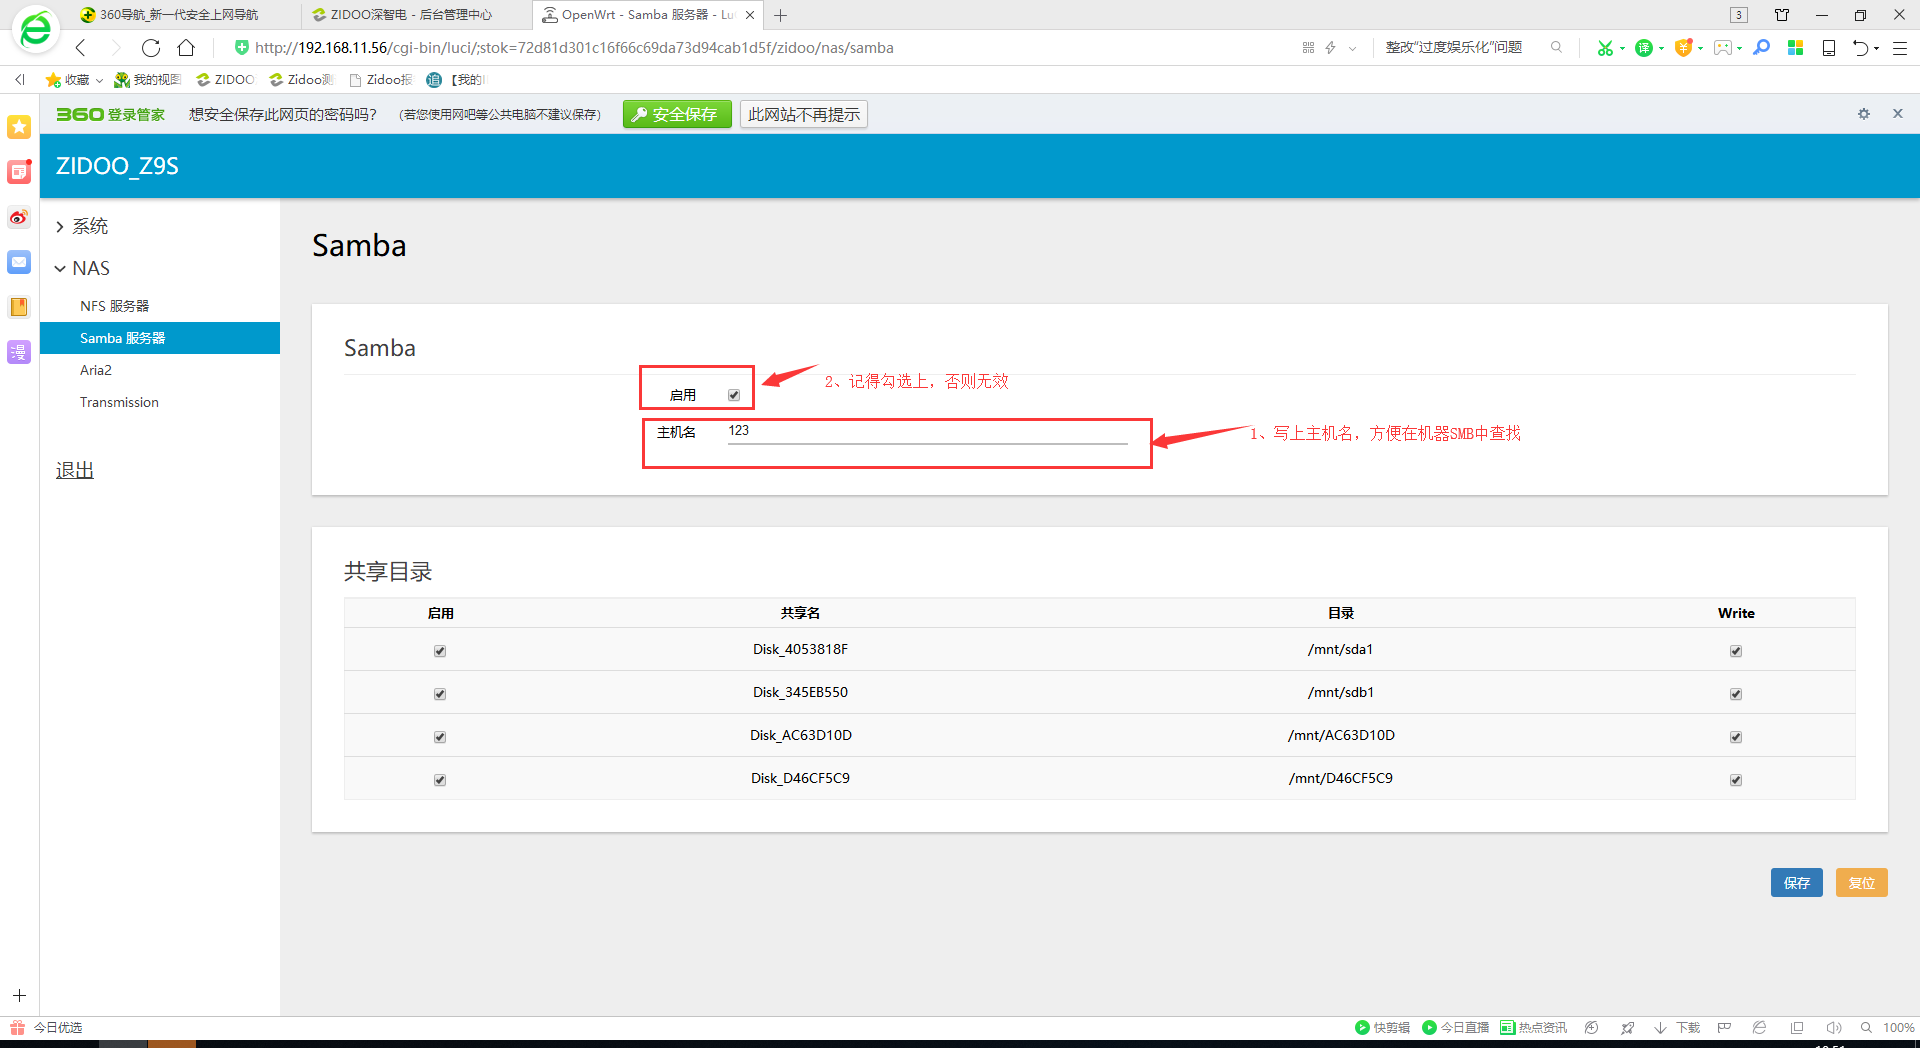Uncheck Write permission for /mnt/sdb1
This screenshot has width=1920, height=1048.
pos(1736,694)
